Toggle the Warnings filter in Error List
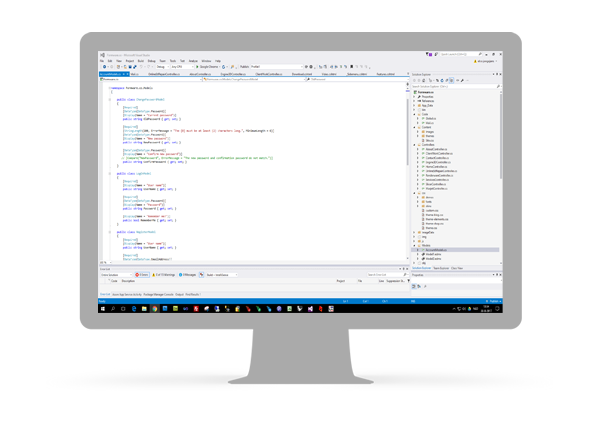The height and width of the screenshot is (422, 600). coord(166,274)
